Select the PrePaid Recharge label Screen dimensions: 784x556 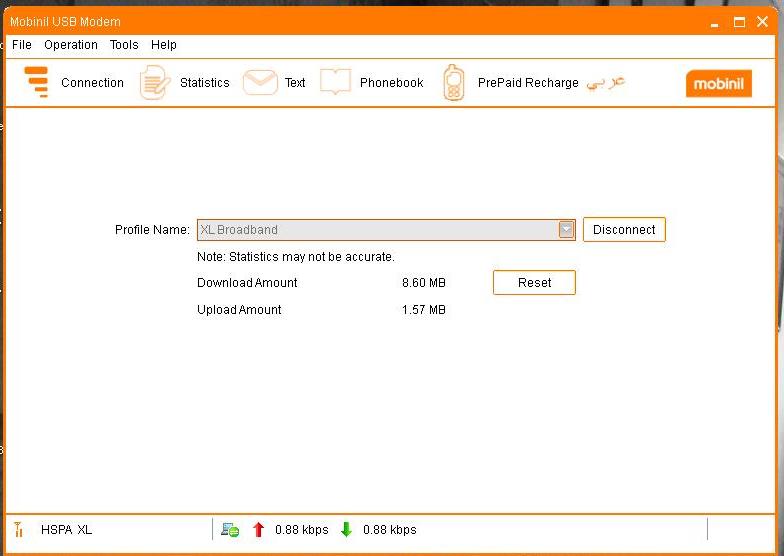click(528, 82)
